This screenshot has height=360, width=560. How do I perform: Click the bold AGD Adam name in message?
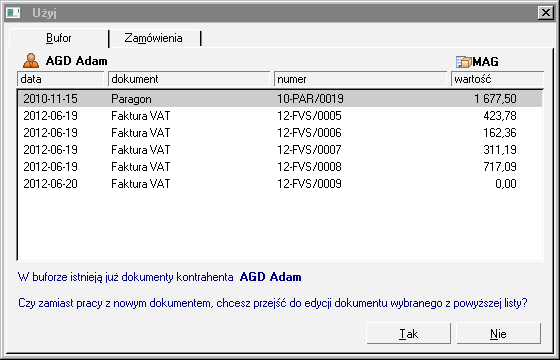click(x=270, y=277)
